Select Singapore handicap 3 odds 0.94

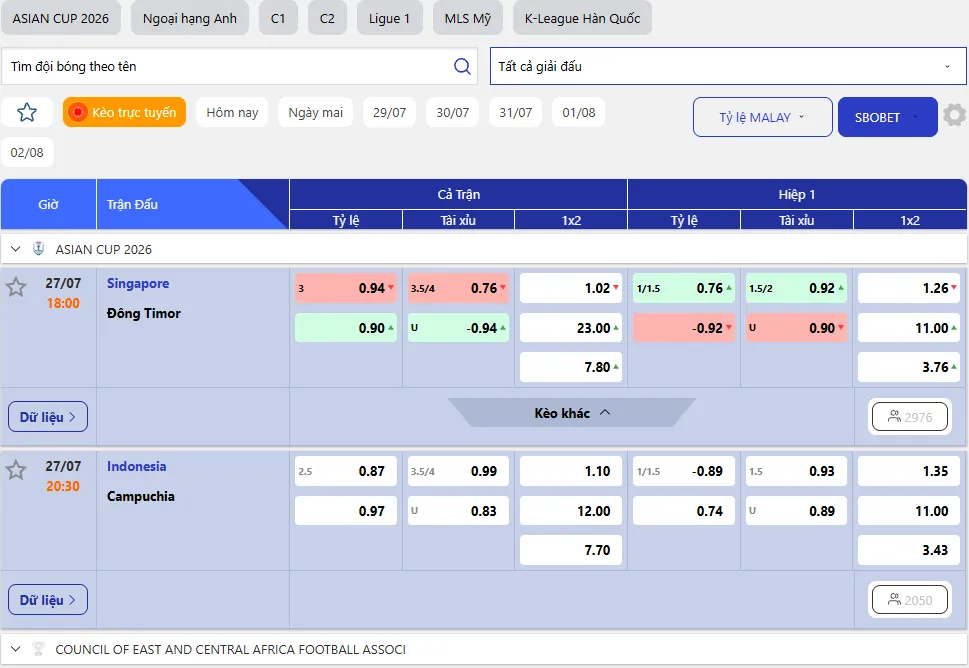pos(345,288)
